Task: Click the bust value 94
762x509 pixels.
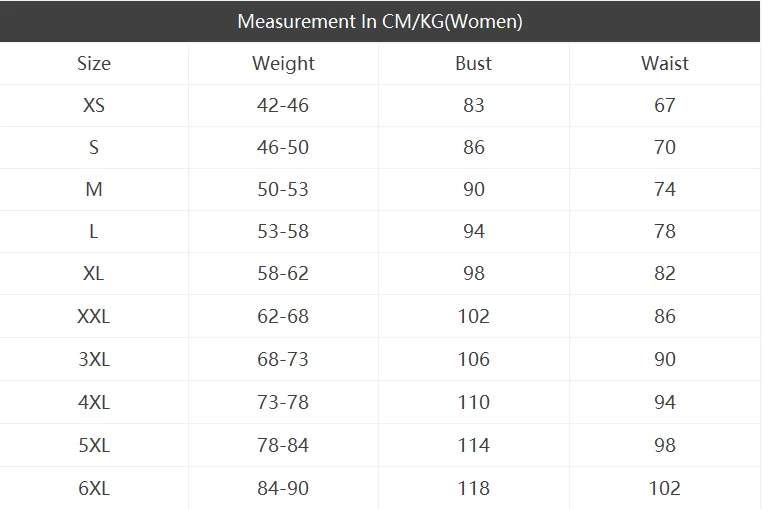Action: click(x=474, y=231)
